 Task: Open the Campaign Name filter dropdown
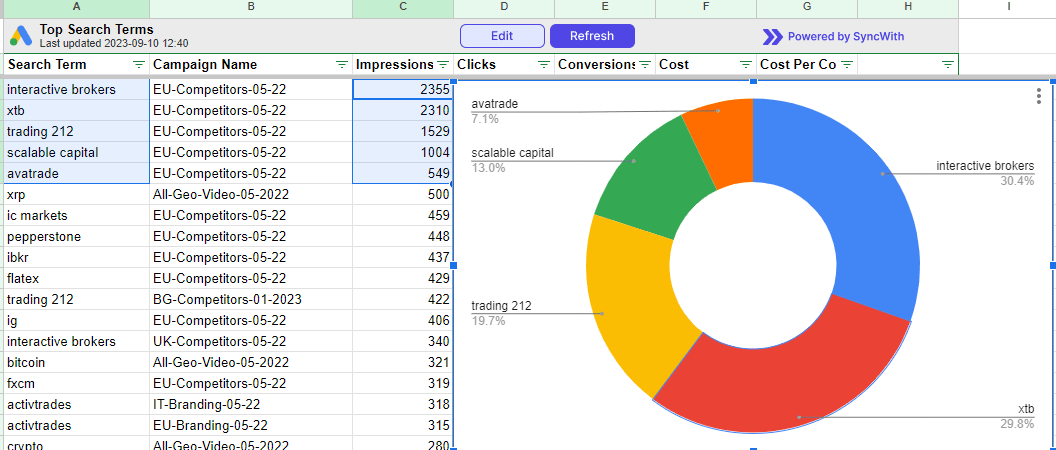coord(341,65)
